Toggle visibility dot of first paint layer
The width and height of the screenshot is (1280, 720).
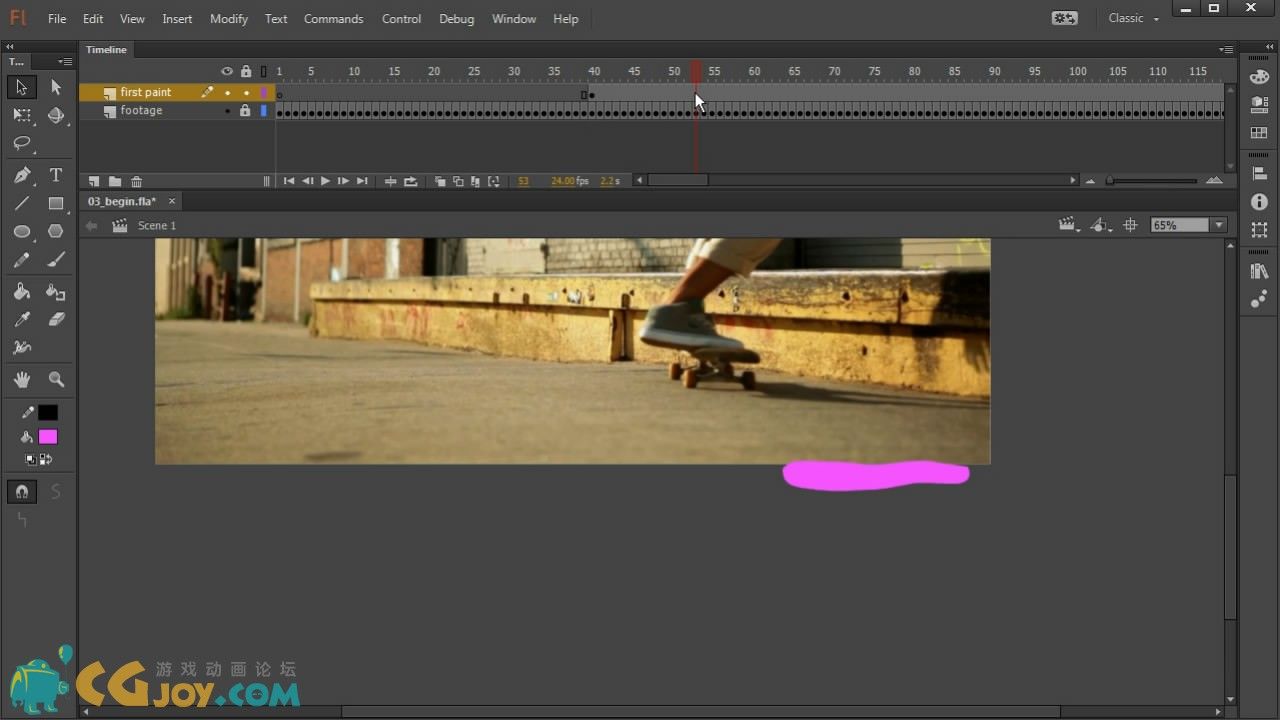227,92
